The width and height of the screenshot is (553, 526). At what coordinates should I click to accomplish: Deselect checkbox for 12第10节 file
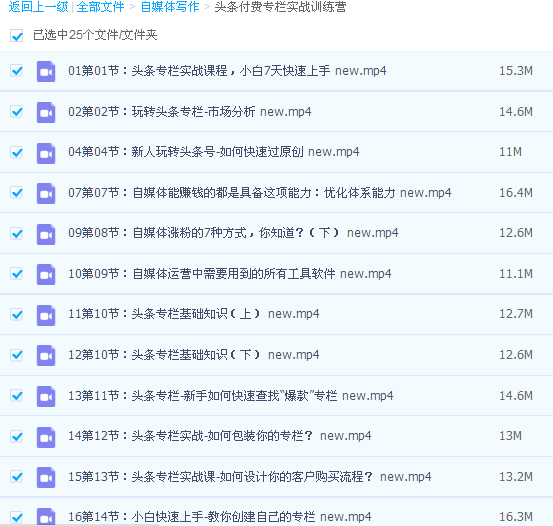click(x=17, y=355)
